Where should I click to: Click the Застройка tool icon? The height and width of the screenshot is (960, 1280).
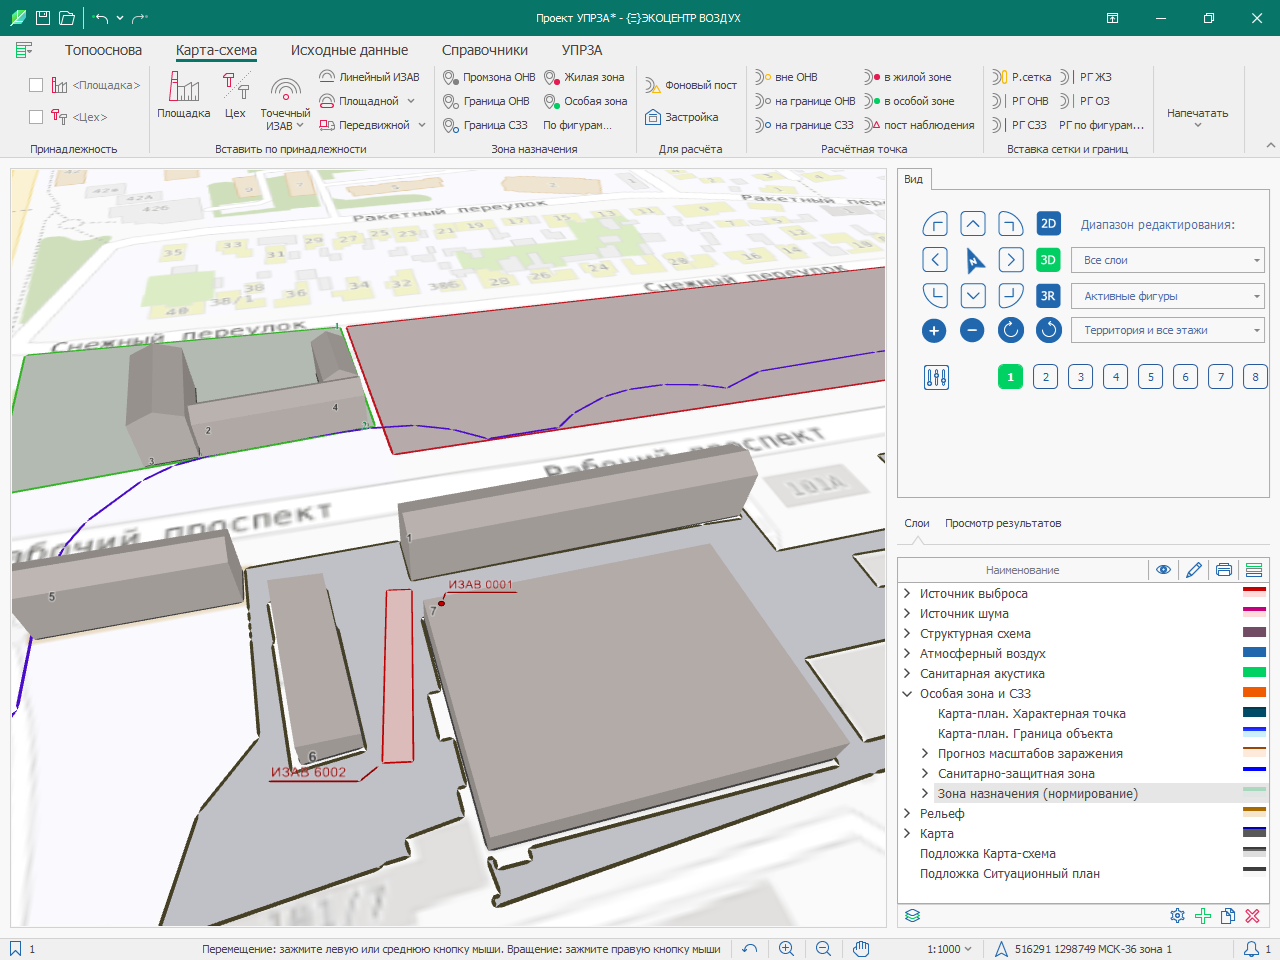coord(653,117)
